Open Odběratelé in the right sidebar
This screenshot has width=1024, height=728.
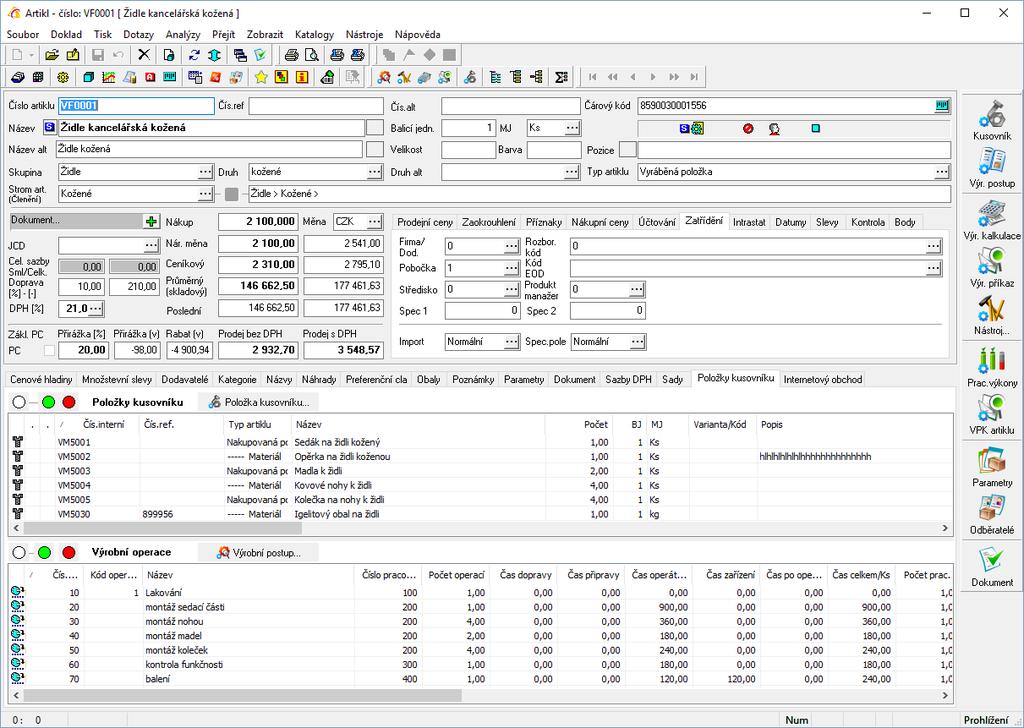pyautogui.click(x=991, y=515)
